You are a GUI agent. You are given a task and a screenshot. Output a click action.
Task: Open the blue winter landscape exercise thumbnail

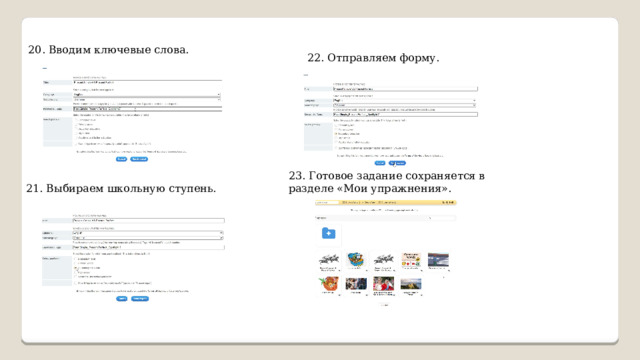(x=438, y=260)
